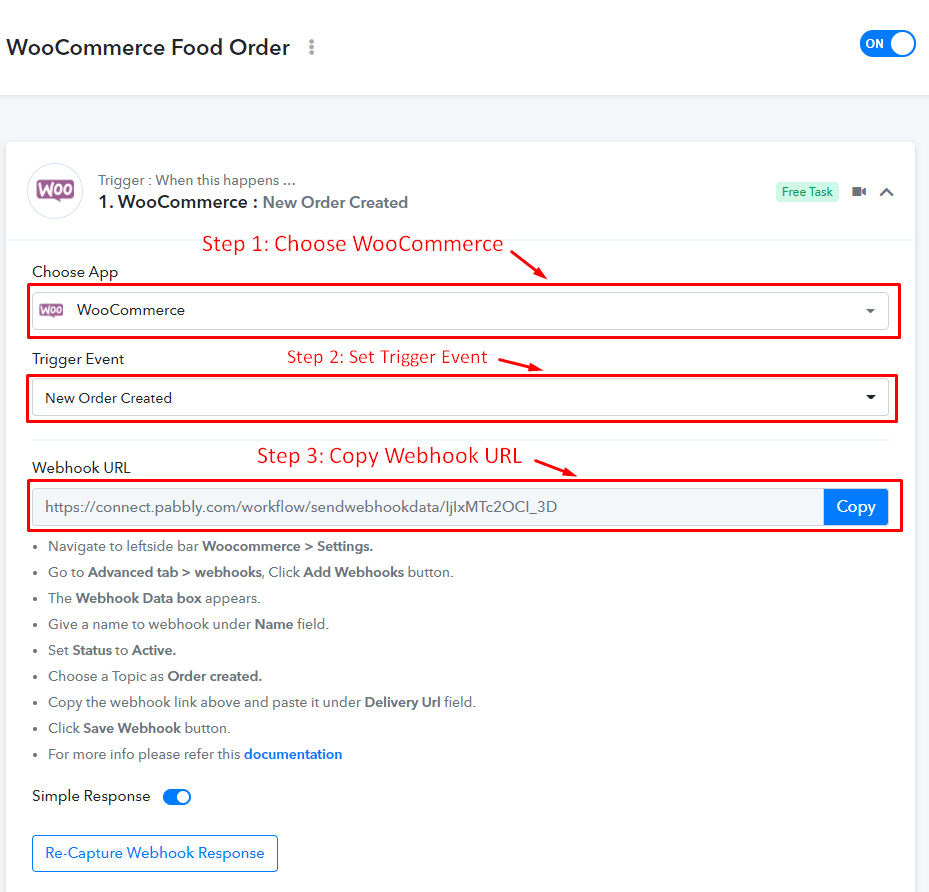Open the documentation link
Viewport: 929px width, 892px height.
[x=293, y=754]
